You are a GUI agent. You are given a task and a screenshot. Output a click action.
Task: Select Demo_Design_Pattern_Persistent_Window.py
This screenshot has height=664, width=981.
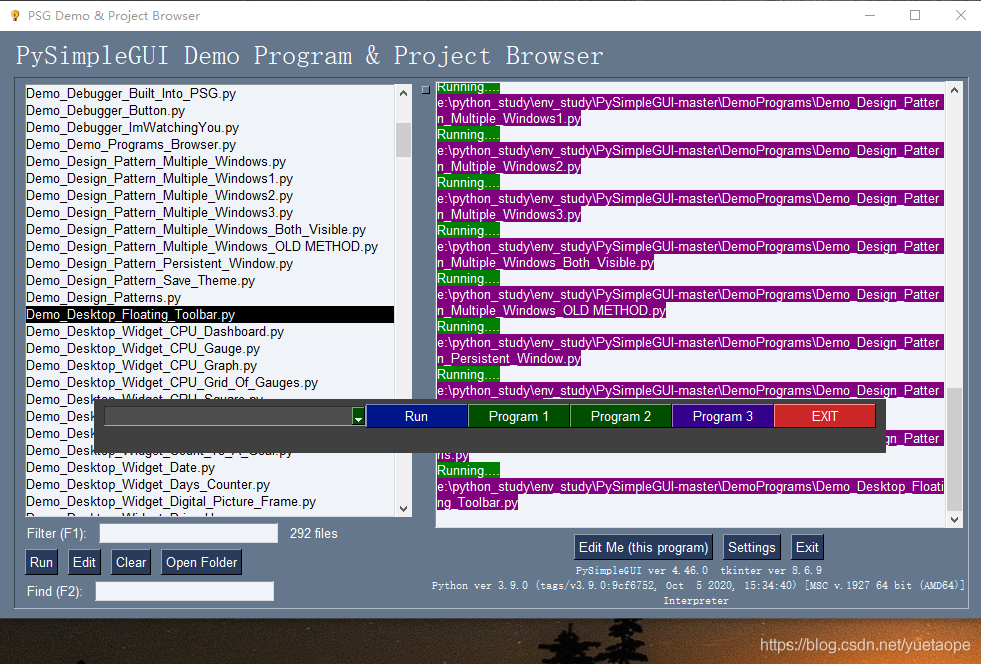coord(210,263)
